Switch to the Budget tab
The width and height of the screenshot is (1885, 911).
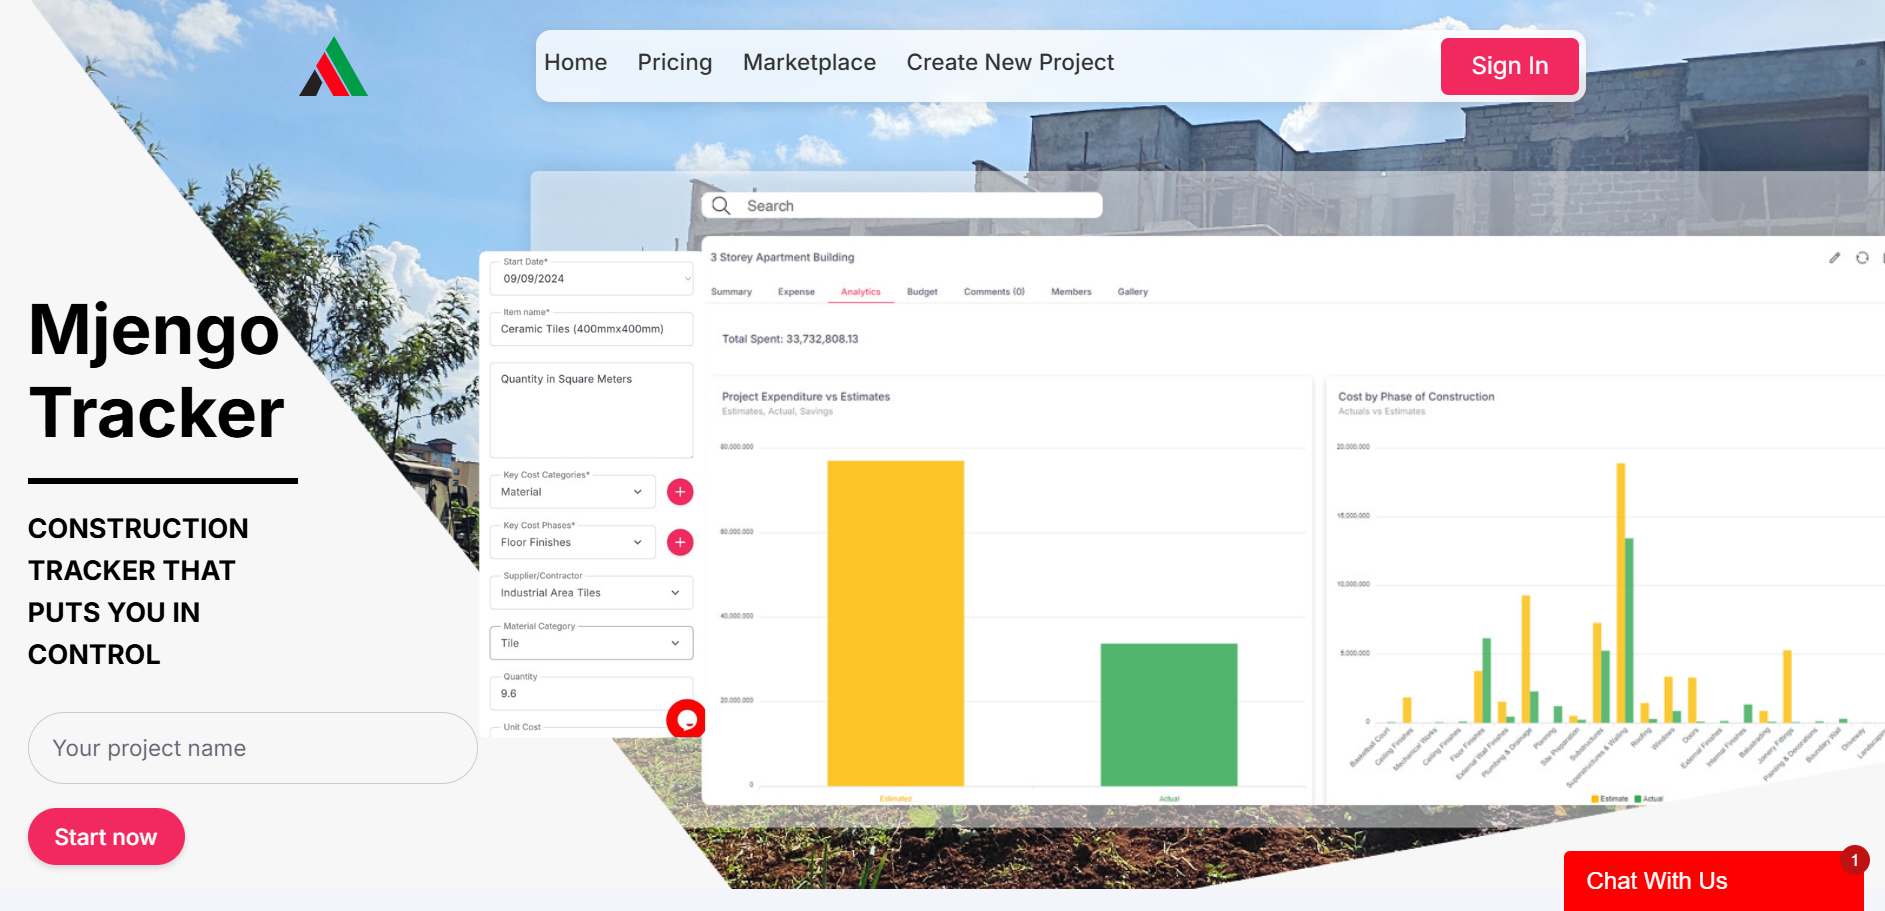point(922,291)
